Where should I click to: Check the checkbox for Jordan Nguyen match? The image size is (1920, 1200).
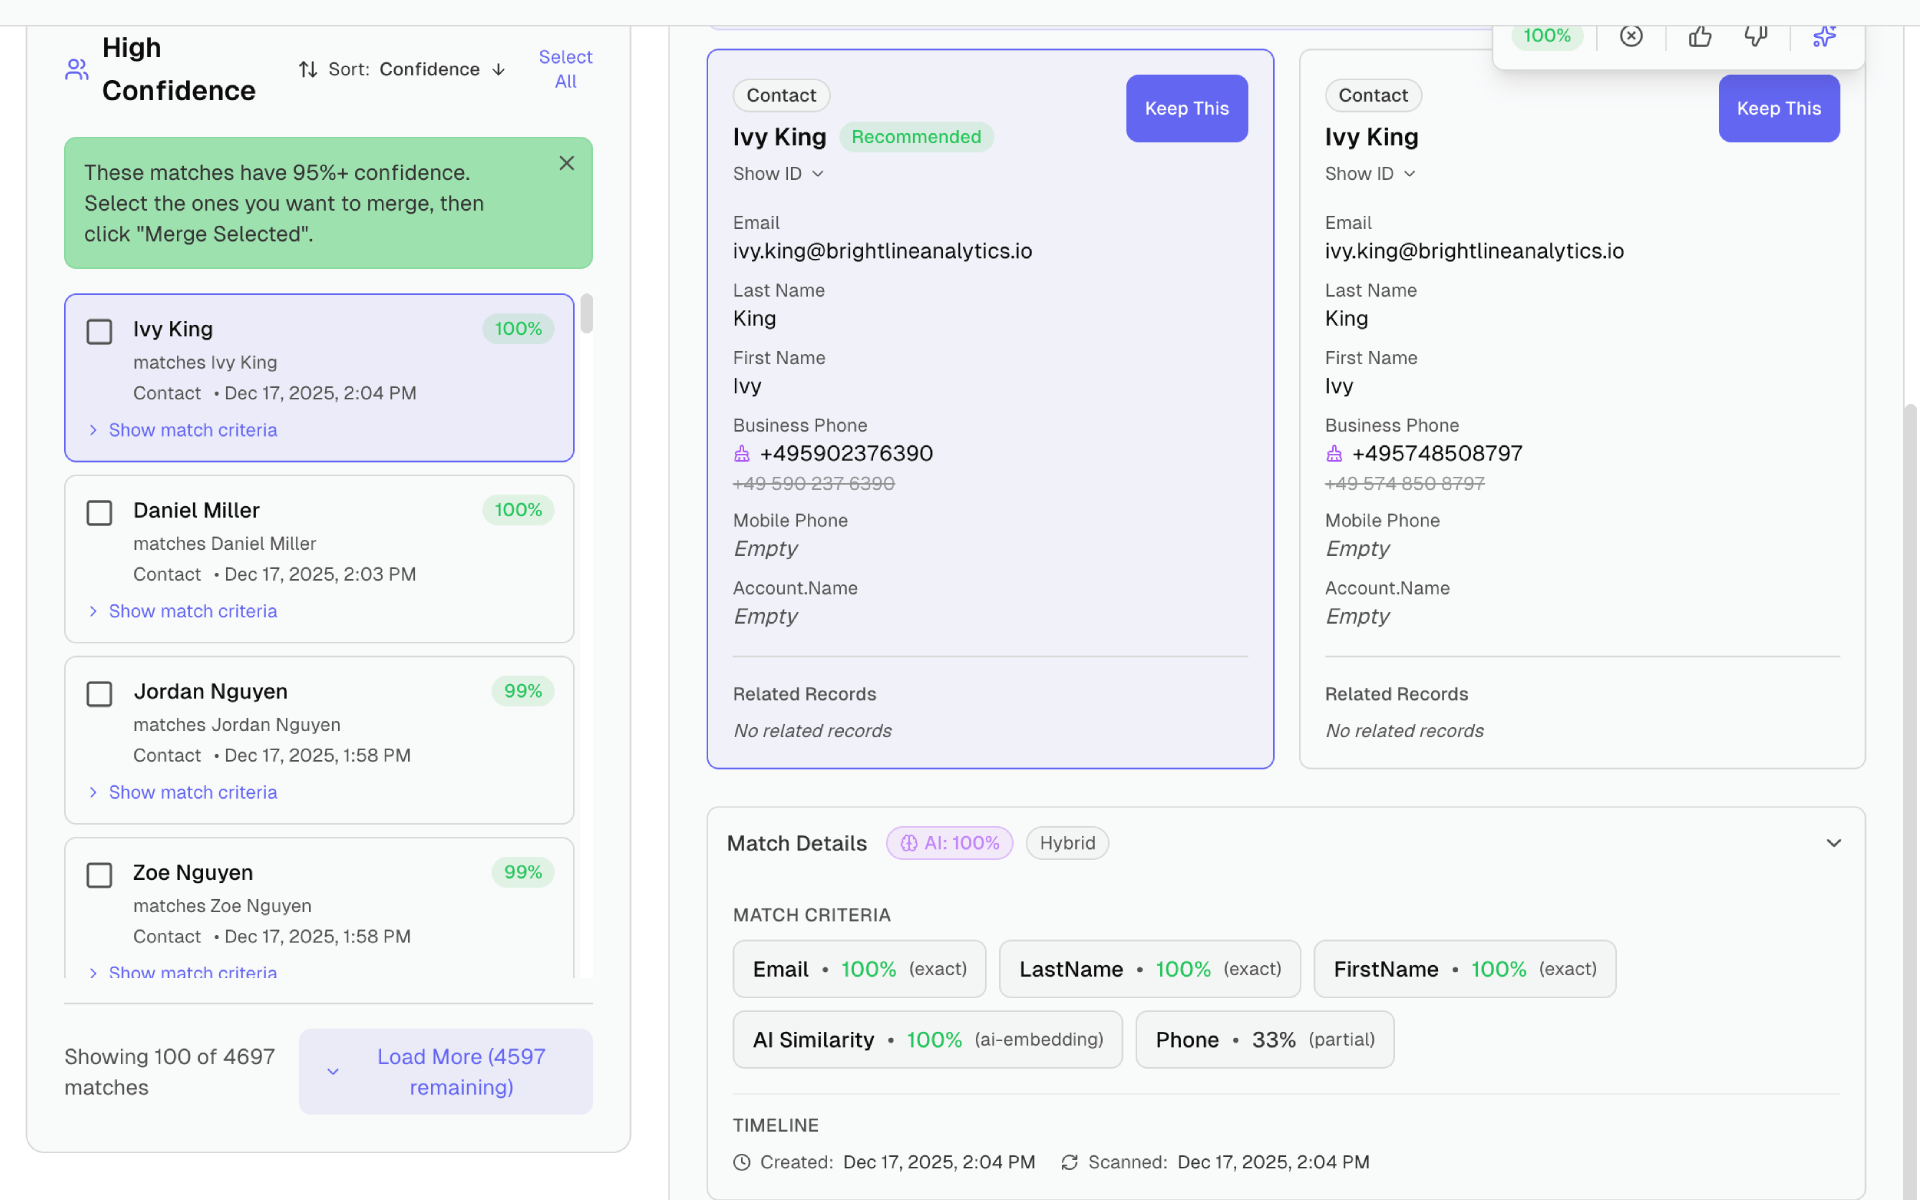click(x=99, y=693)
